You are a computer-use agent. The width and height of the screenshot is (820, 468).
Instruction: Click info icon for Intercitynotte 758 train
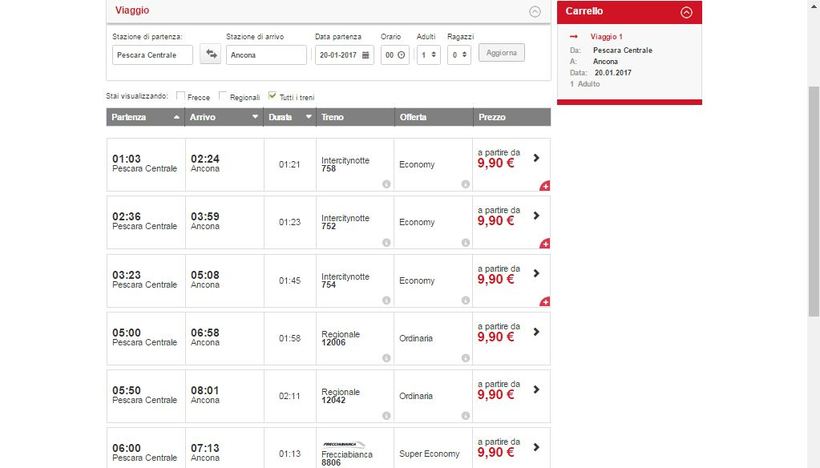click(386, 184)
